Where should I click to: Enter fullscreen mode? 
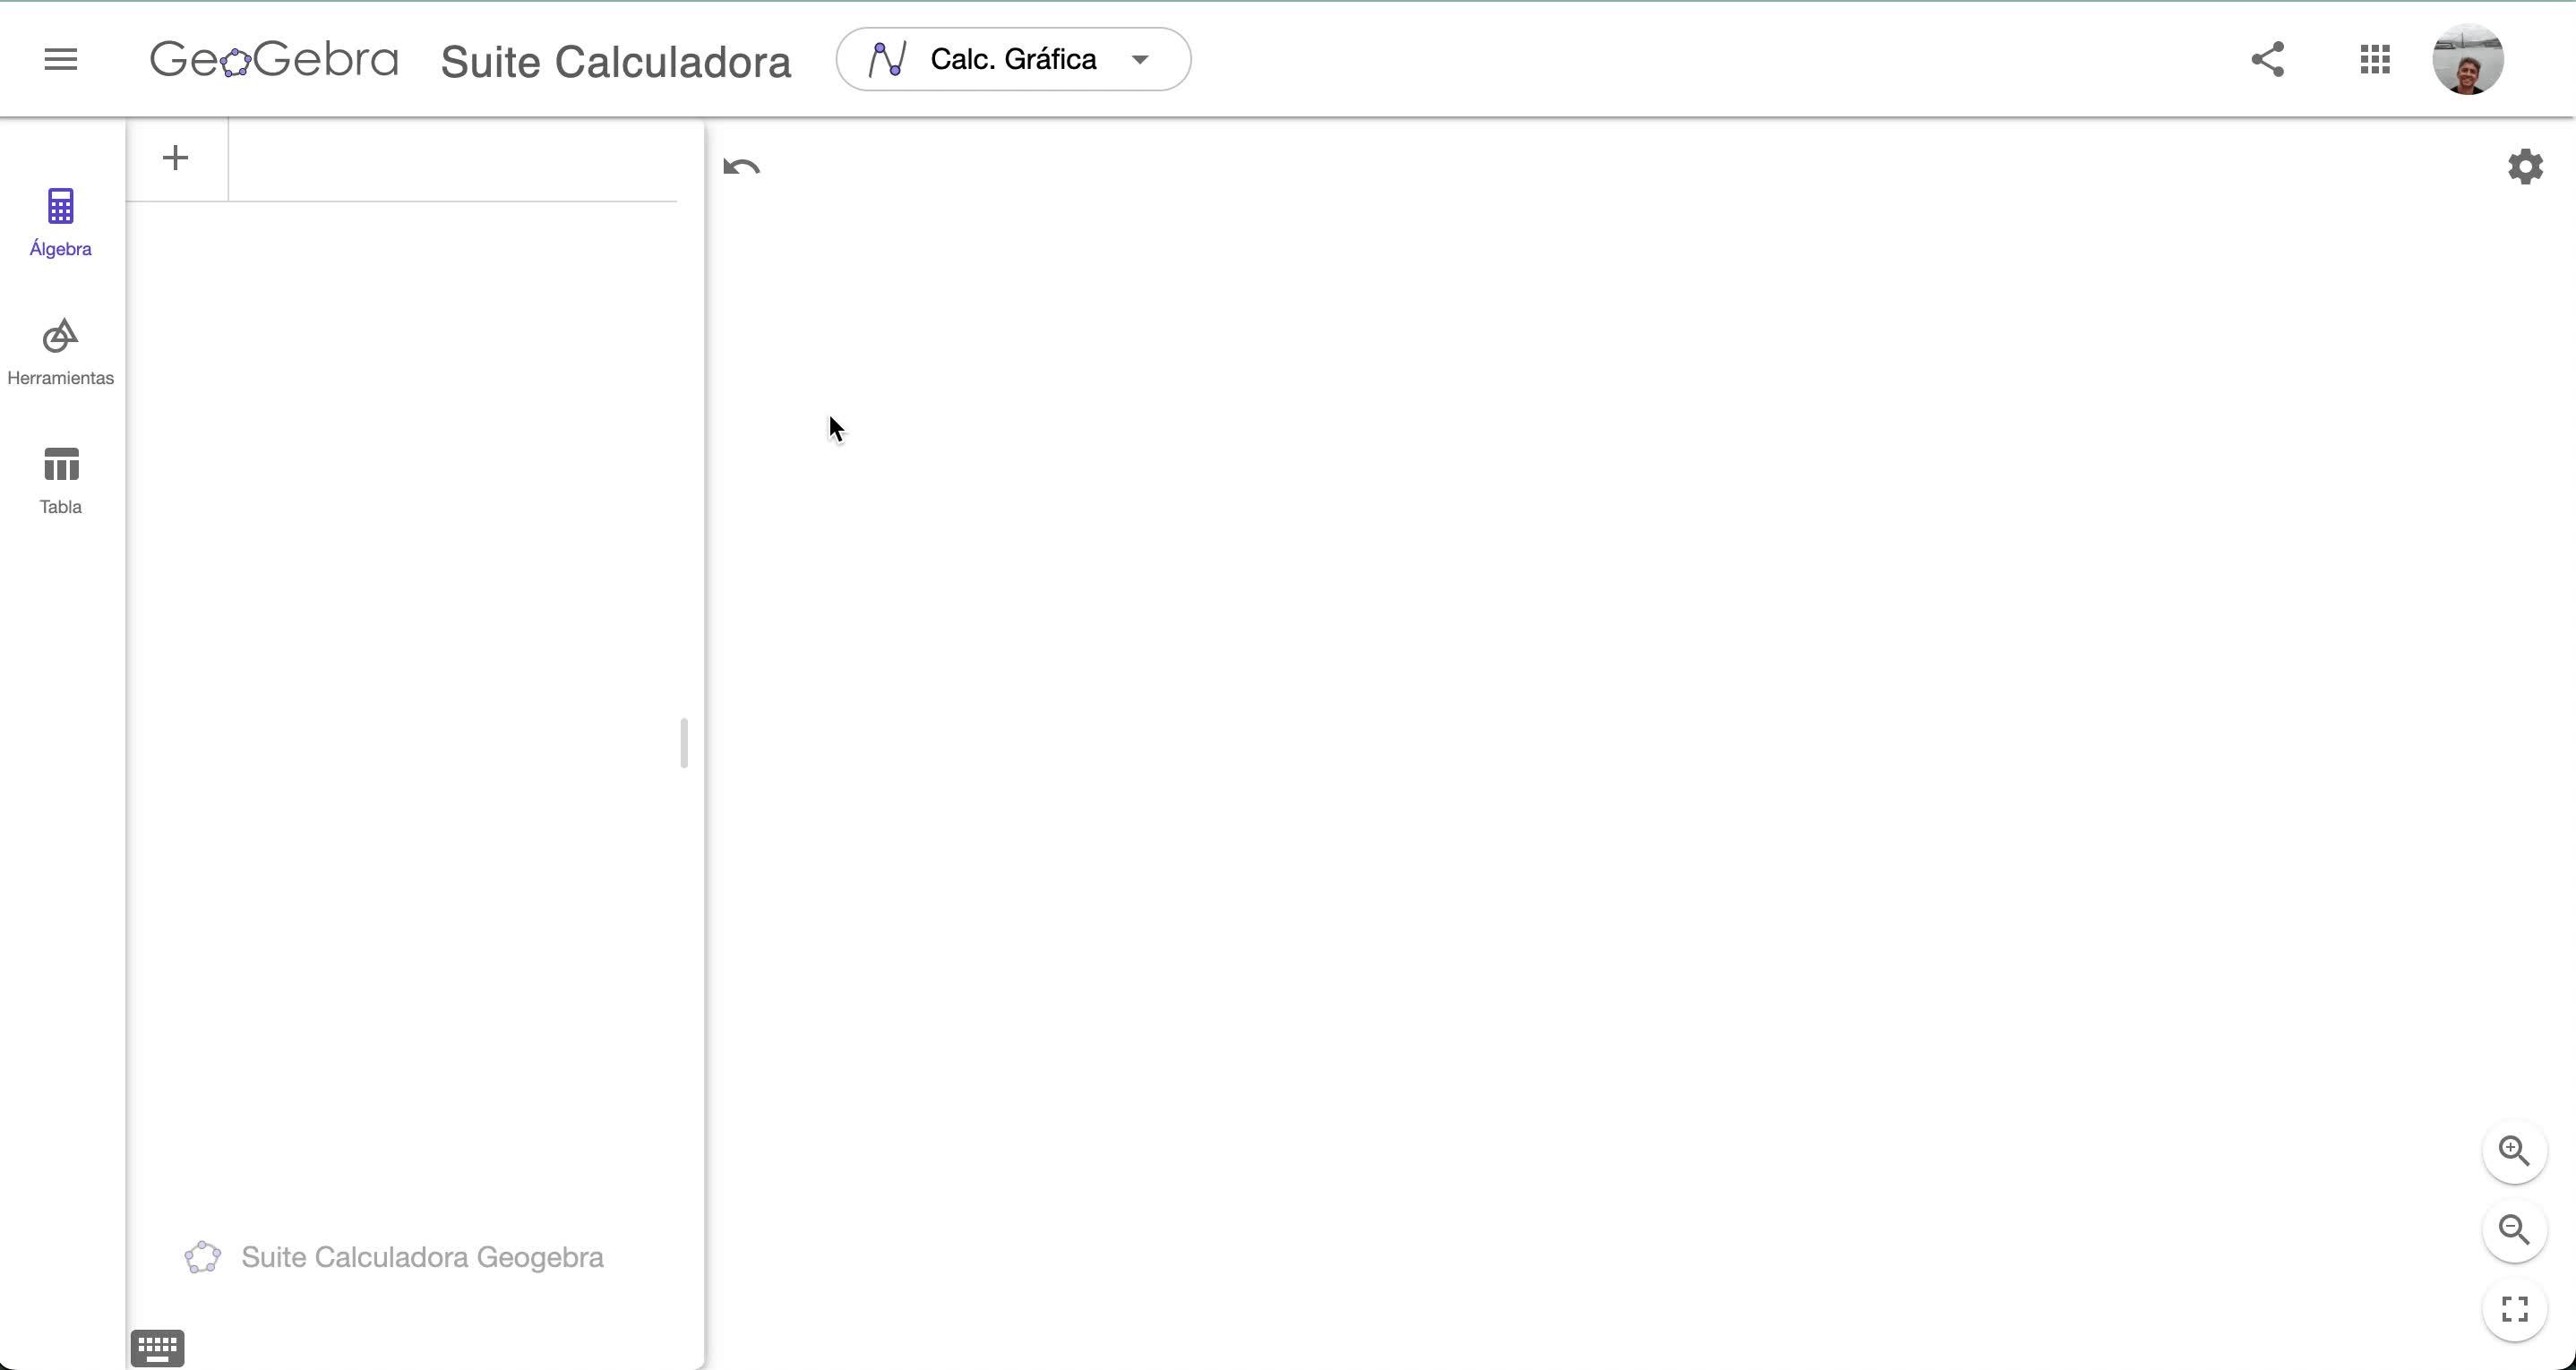point(2514,1309)
